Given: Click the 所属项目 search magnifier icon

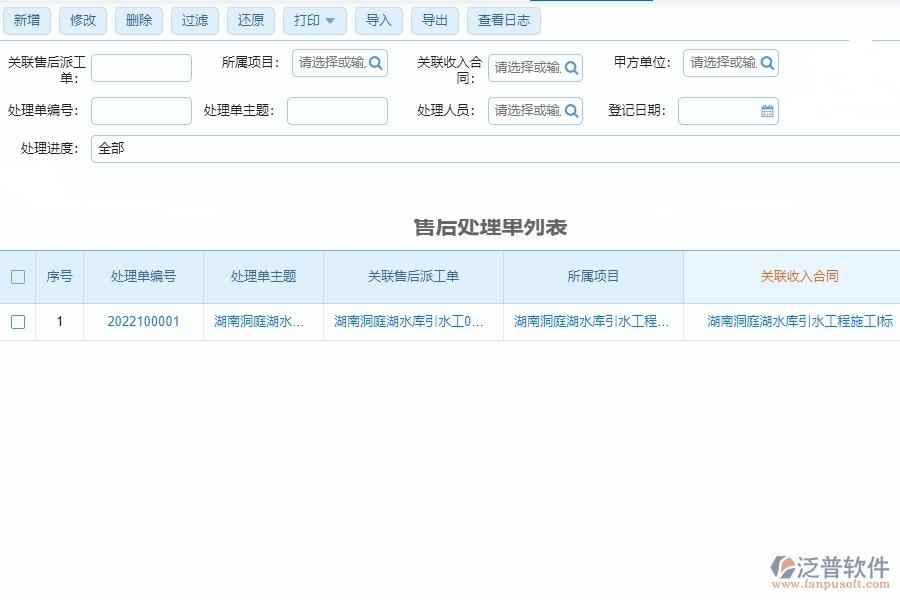Looking at the screenshot, I should (375, 62).
